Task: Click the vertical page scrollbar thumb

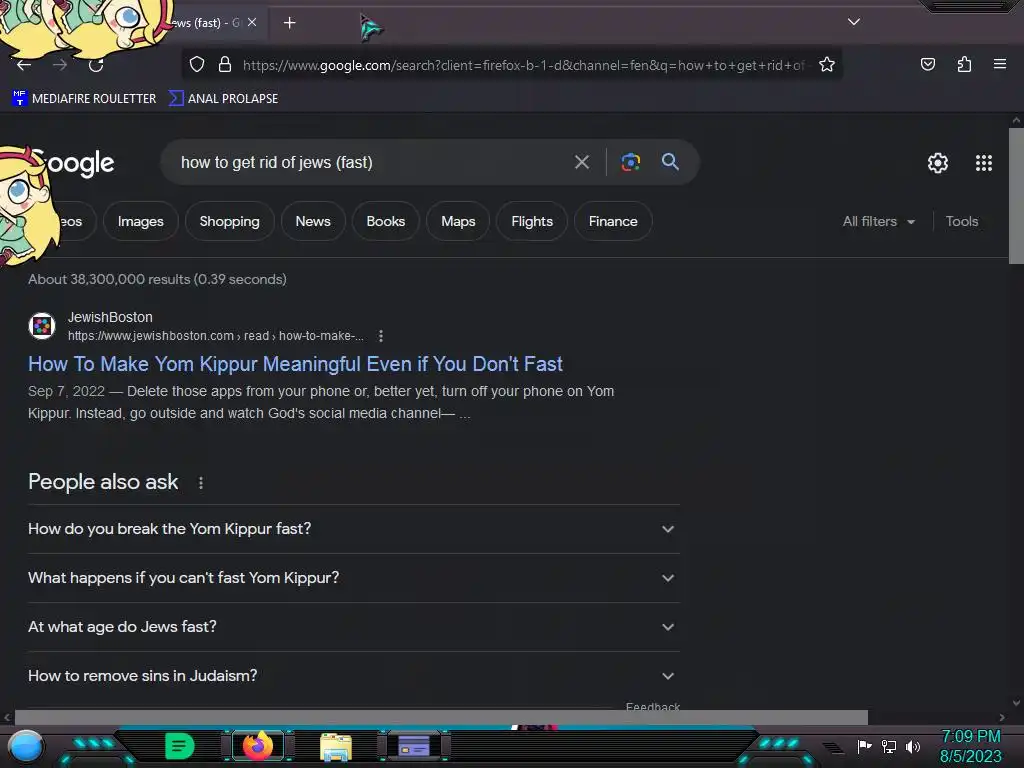Action: coord(1016,196)
